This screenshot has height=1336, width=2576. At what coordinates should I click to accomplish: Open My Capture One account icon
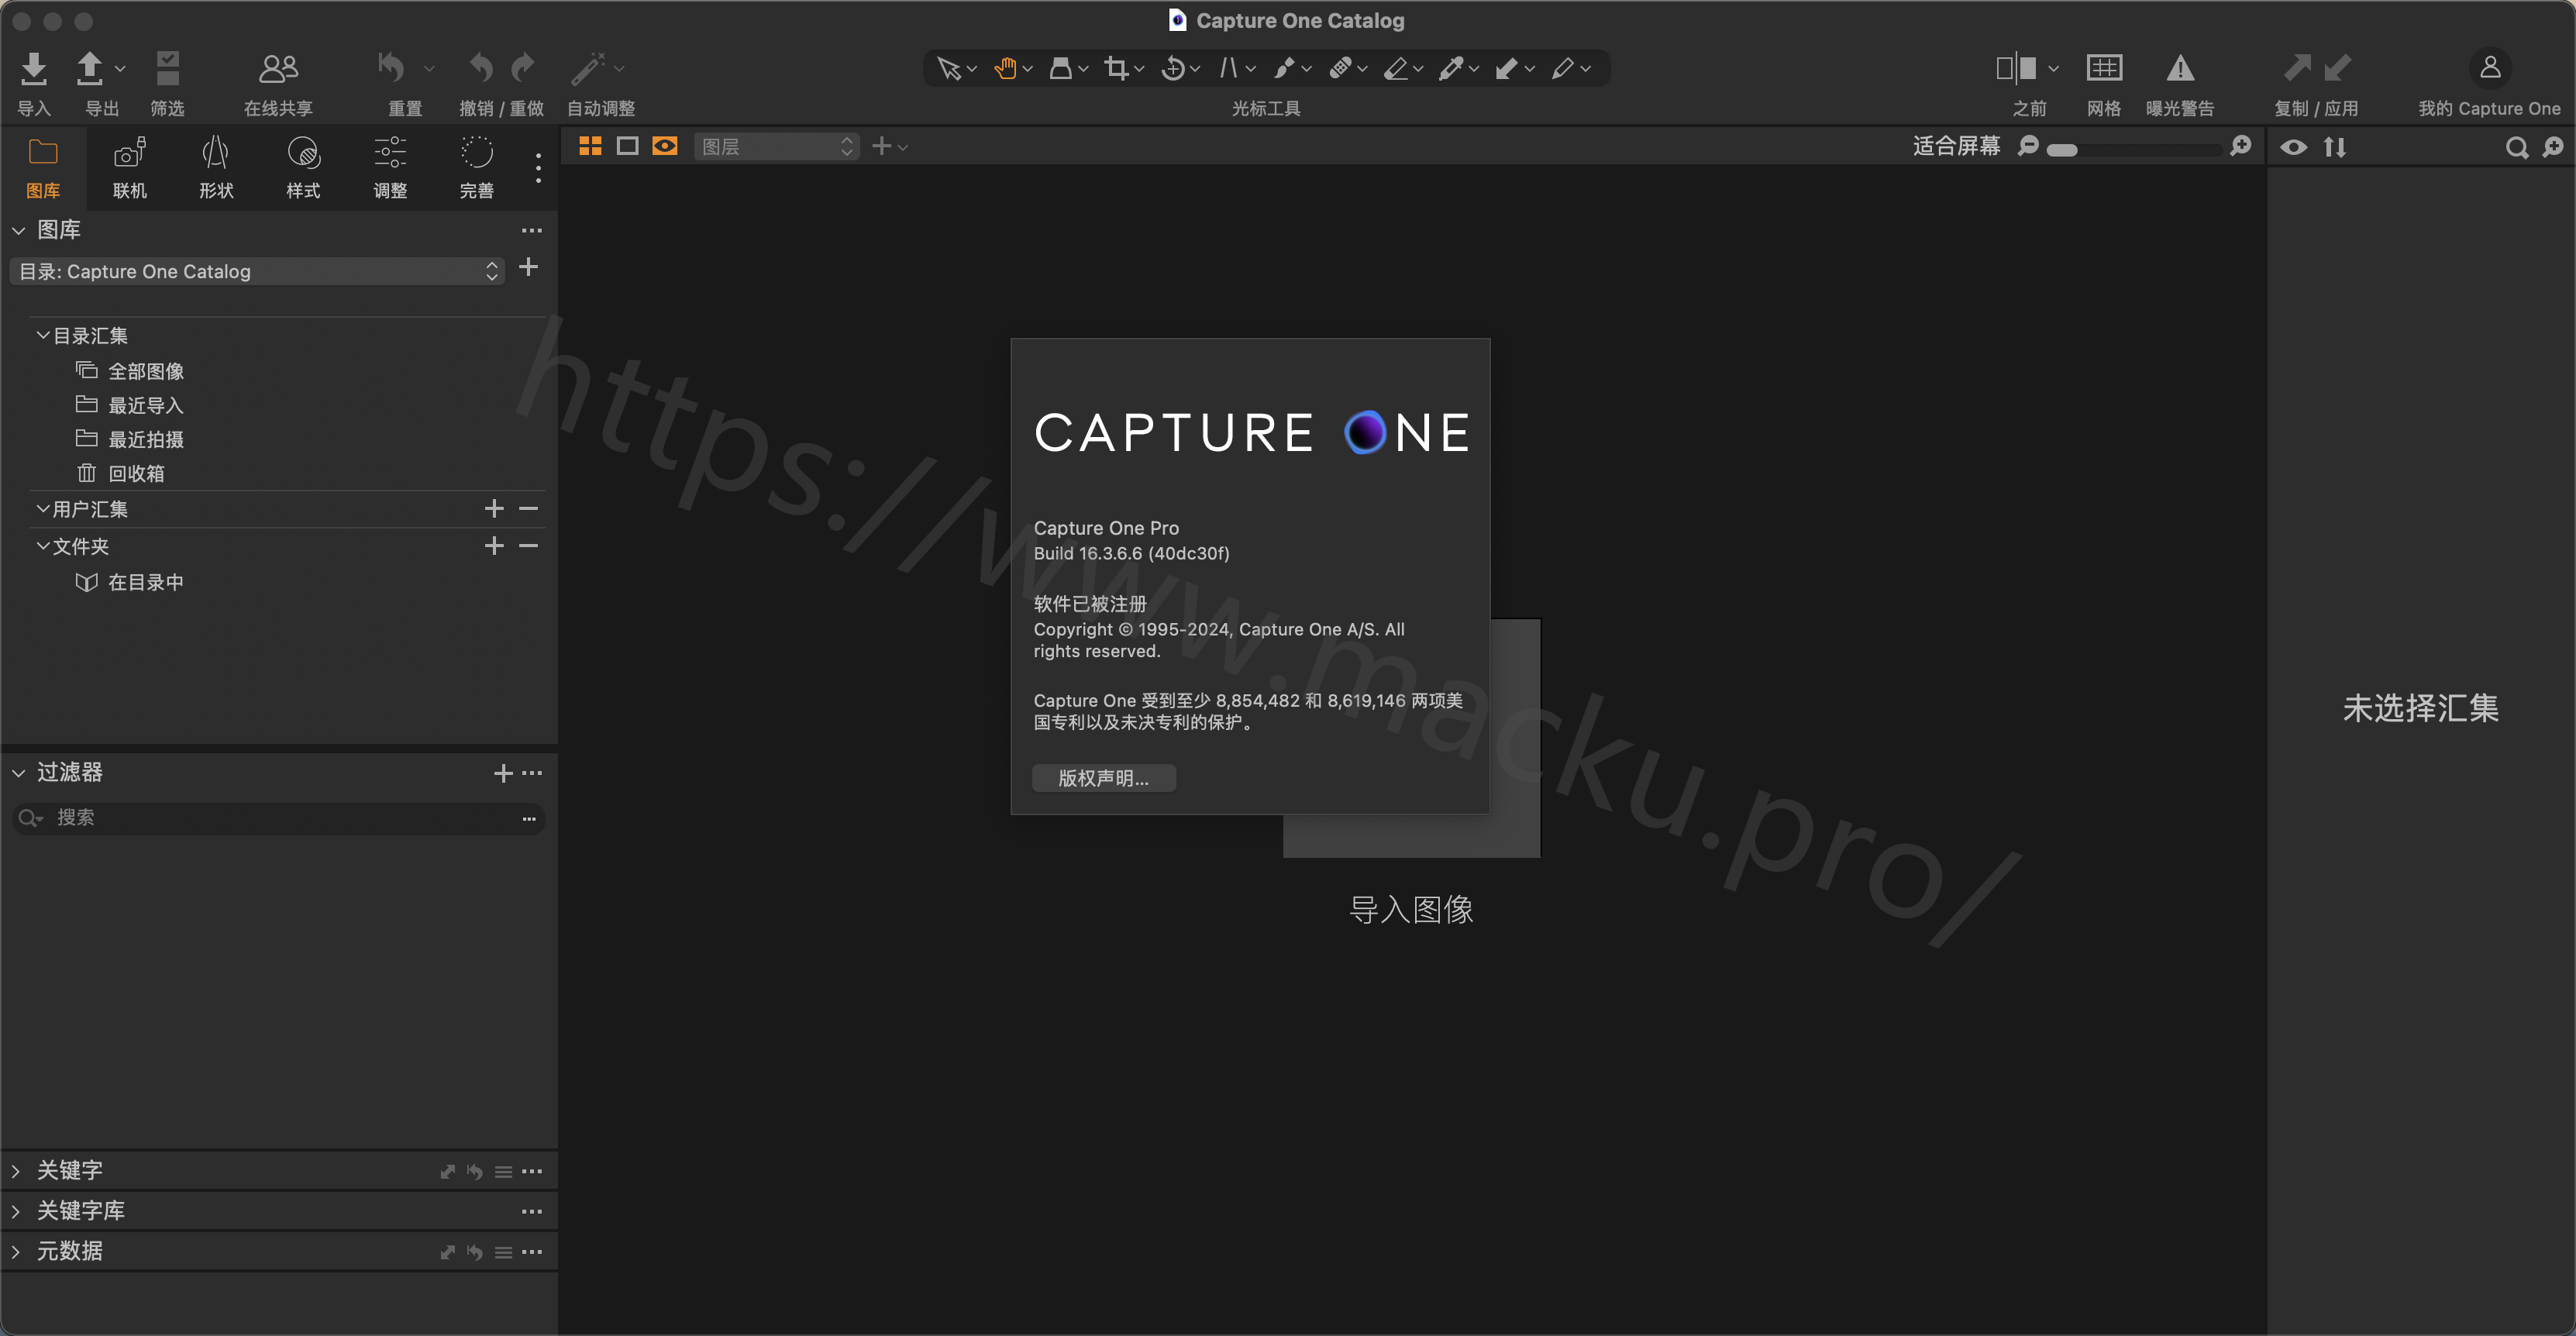2489,68
